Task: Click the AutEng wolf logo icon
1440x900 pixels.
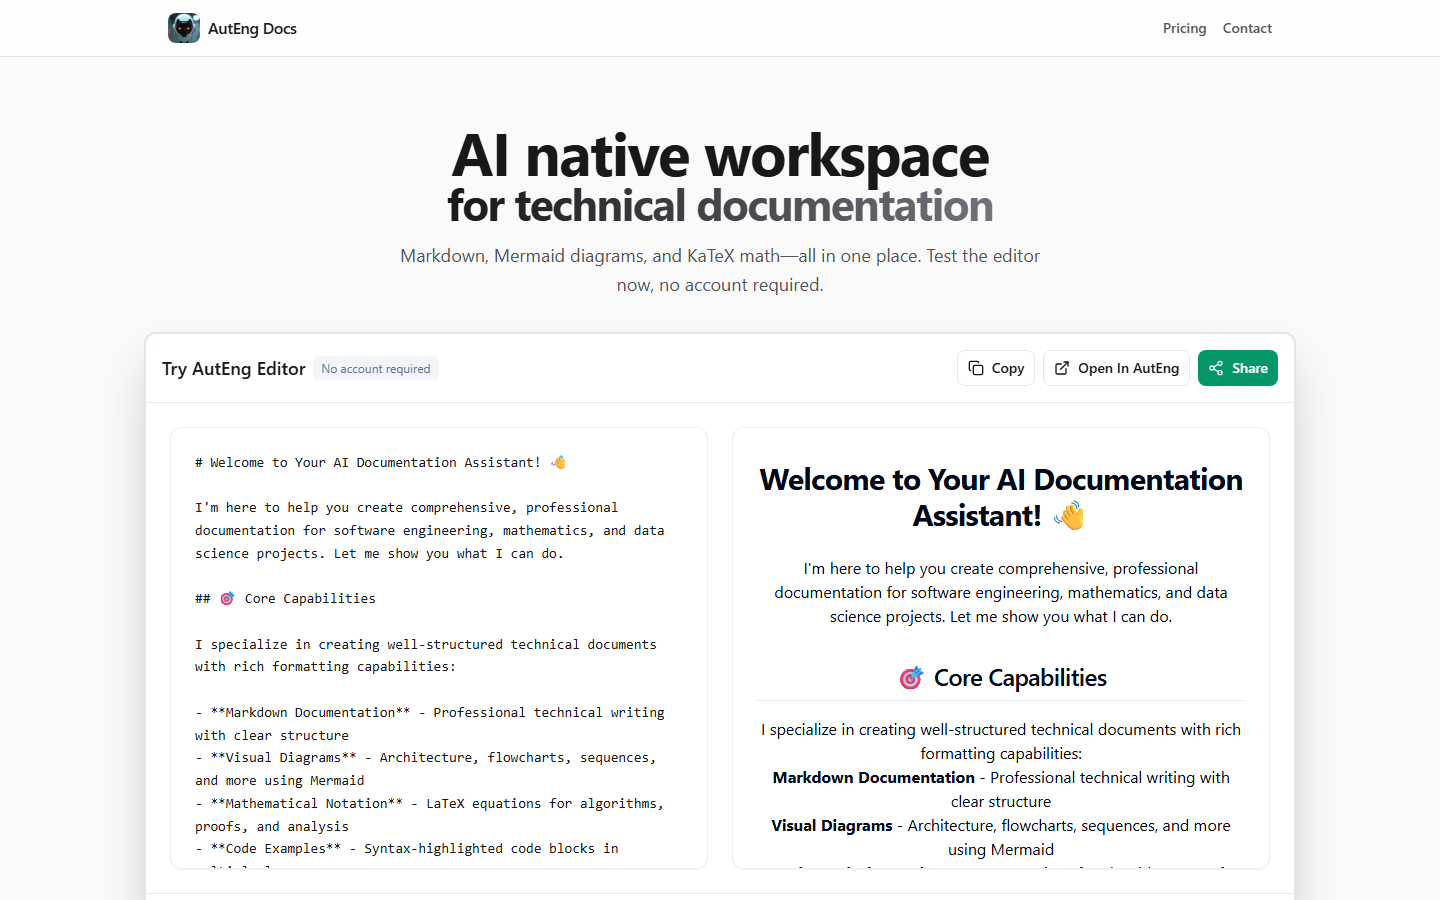Action: (x=183, y=28)
